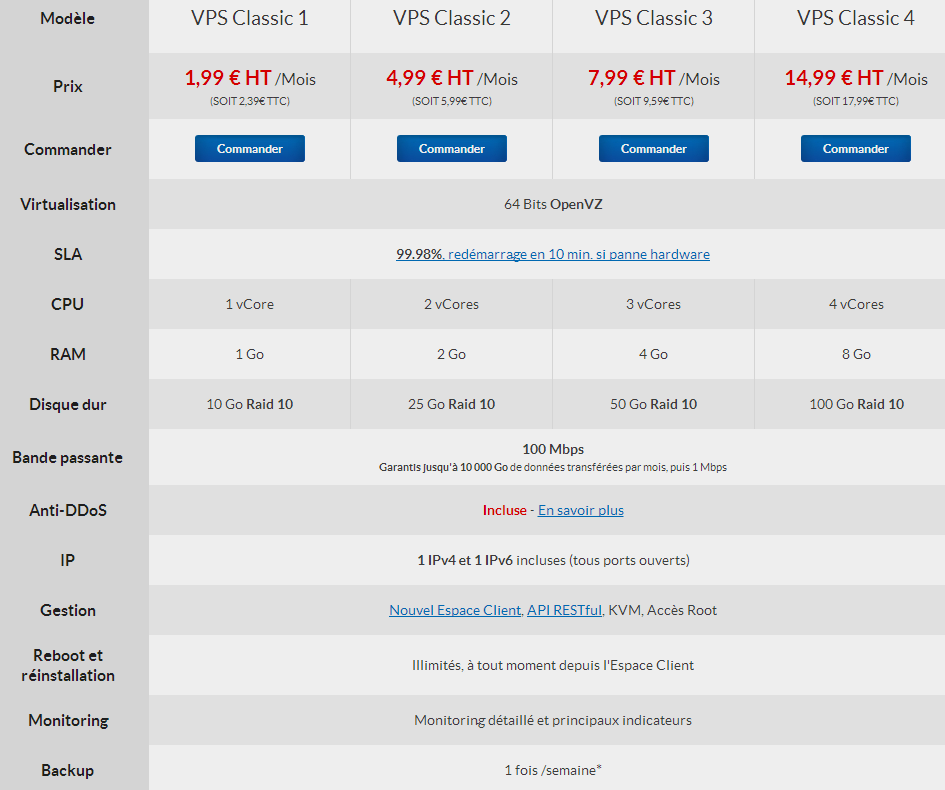This screenshot has width=945, height=790.
Task: Click the 8 Go RAM cell
Action: coord(856,354)
